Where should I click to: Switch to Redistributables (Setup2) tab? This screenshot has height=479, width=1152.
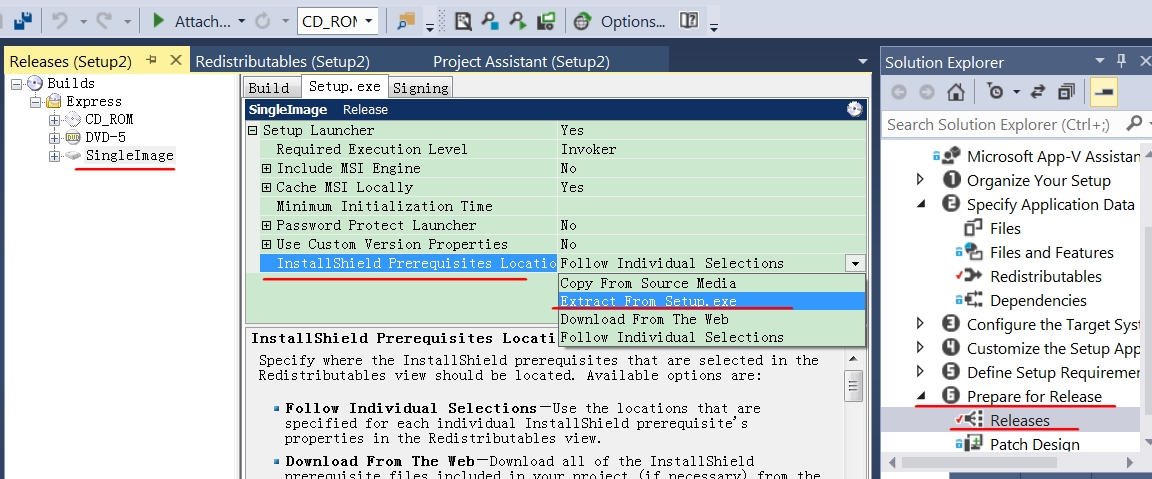(283, 62)
